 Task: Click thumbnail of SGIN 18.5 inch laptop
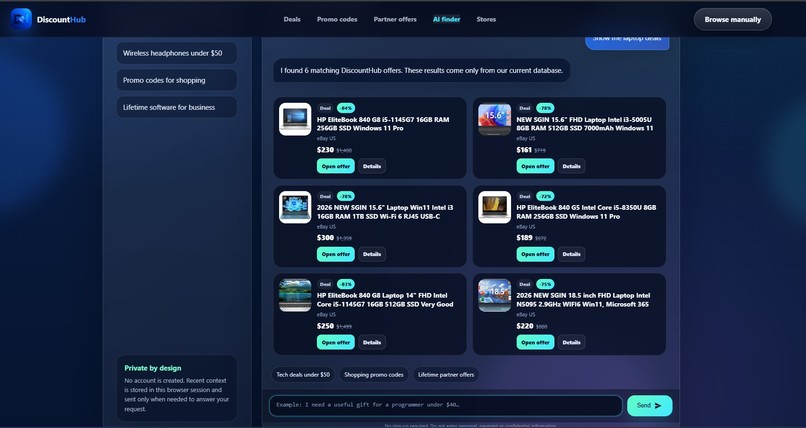pyautogui.click(x=494, y=295)
